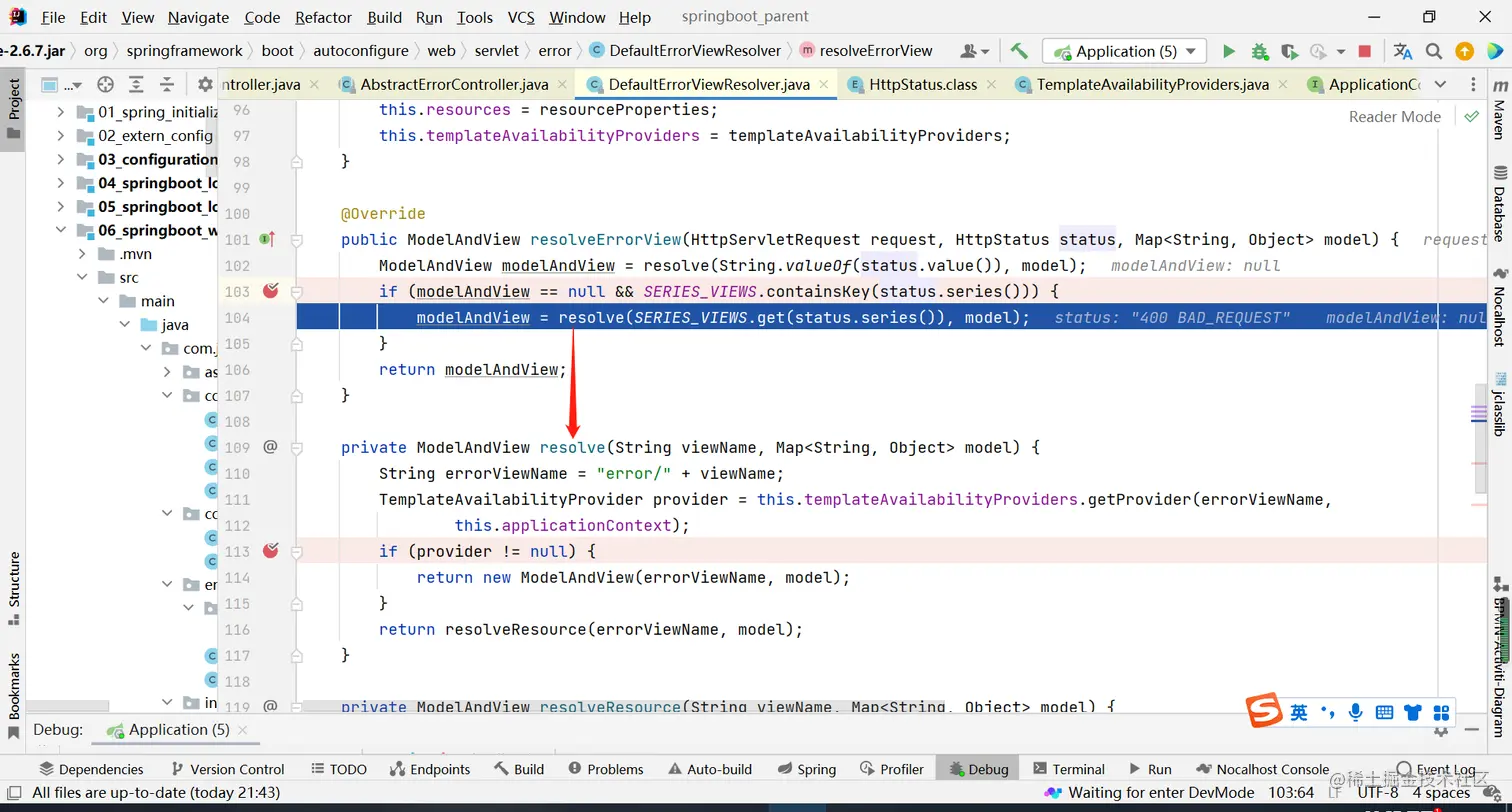This screenshot has width=1512, height=812.
Task: Toggle the Project tool window button
Action: coord(14,108)
